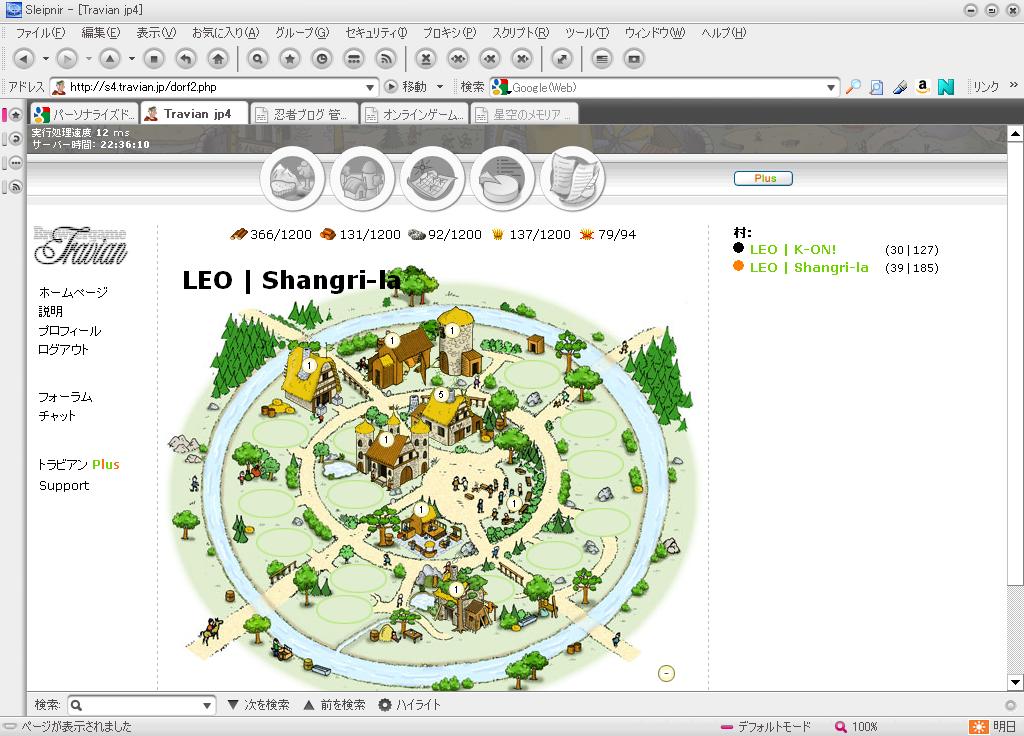
Task: Click the star icon in left sidebar
Action: pos(16,115)
